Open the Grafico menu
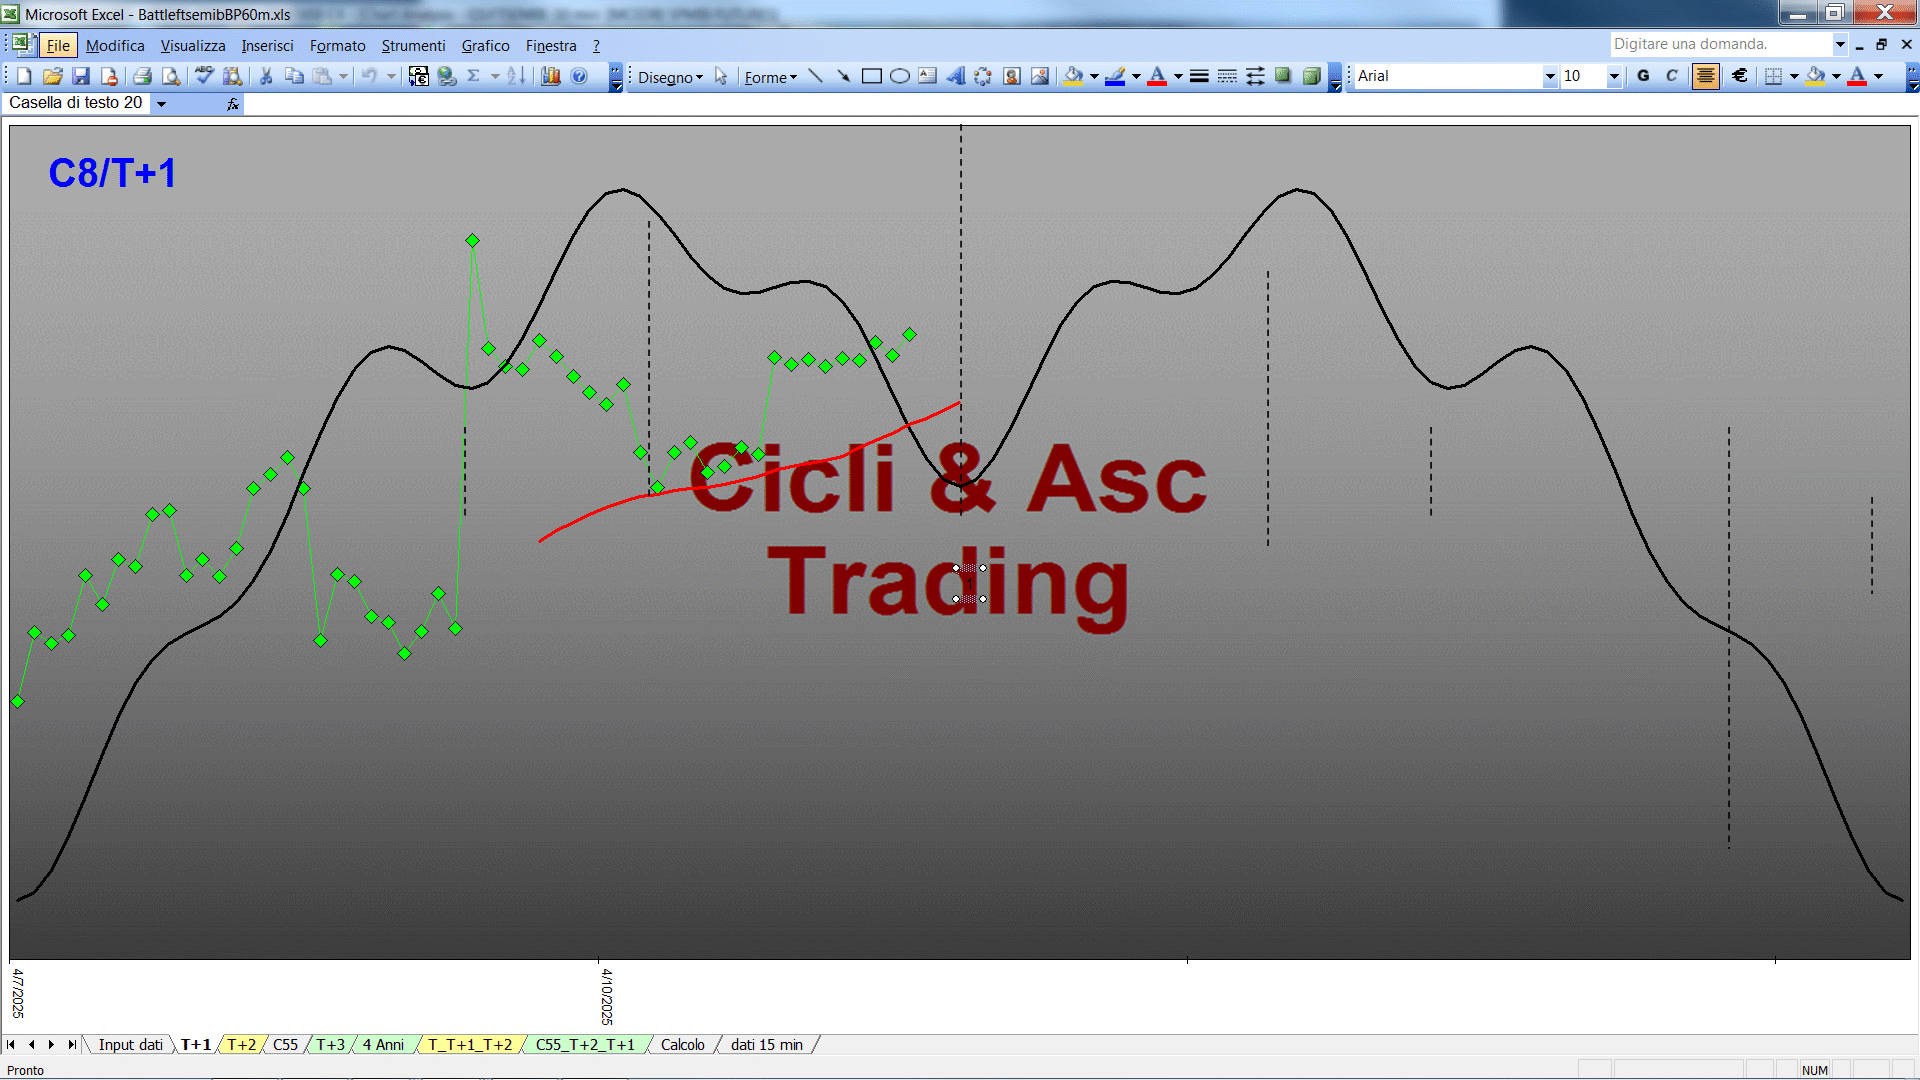This screenshot has height=1080, width=1920. [485, 46]
